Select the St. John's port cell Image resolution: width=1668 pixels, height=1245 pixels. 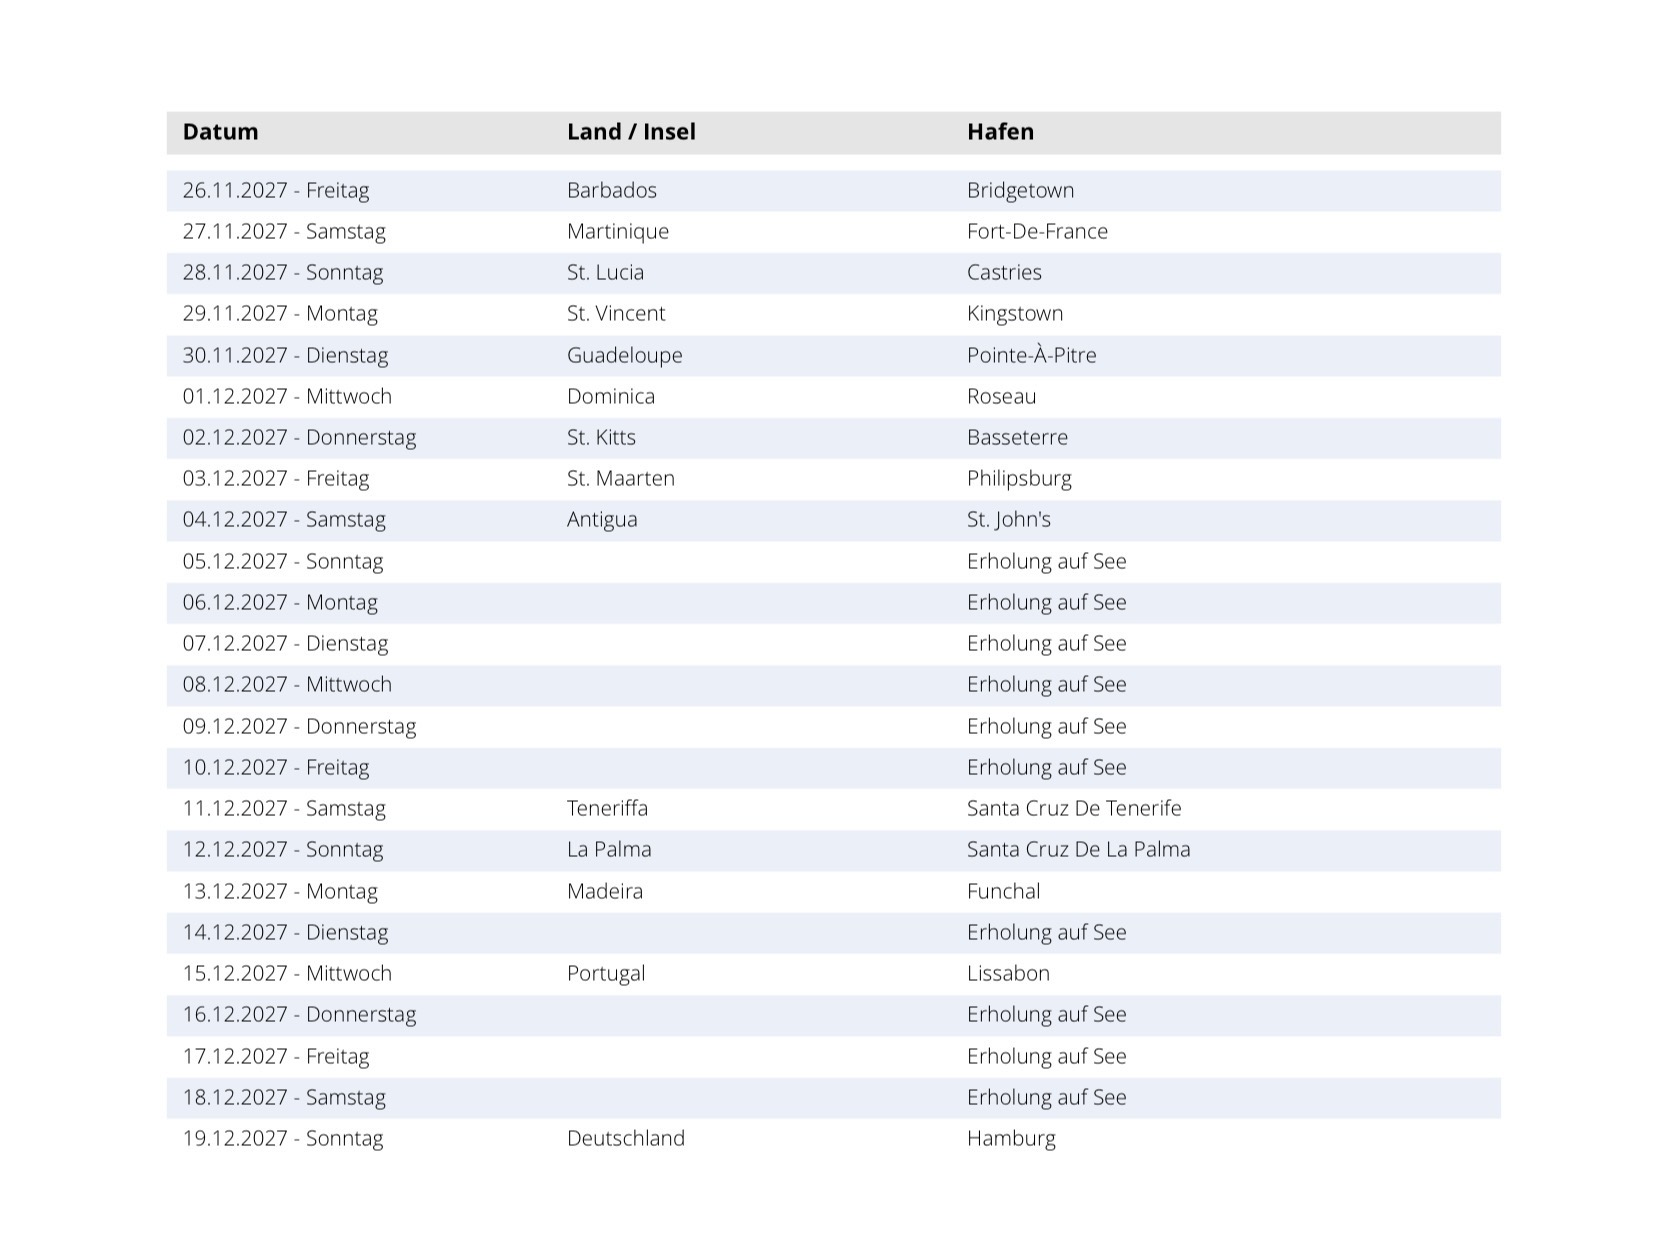coord(1008,519)
